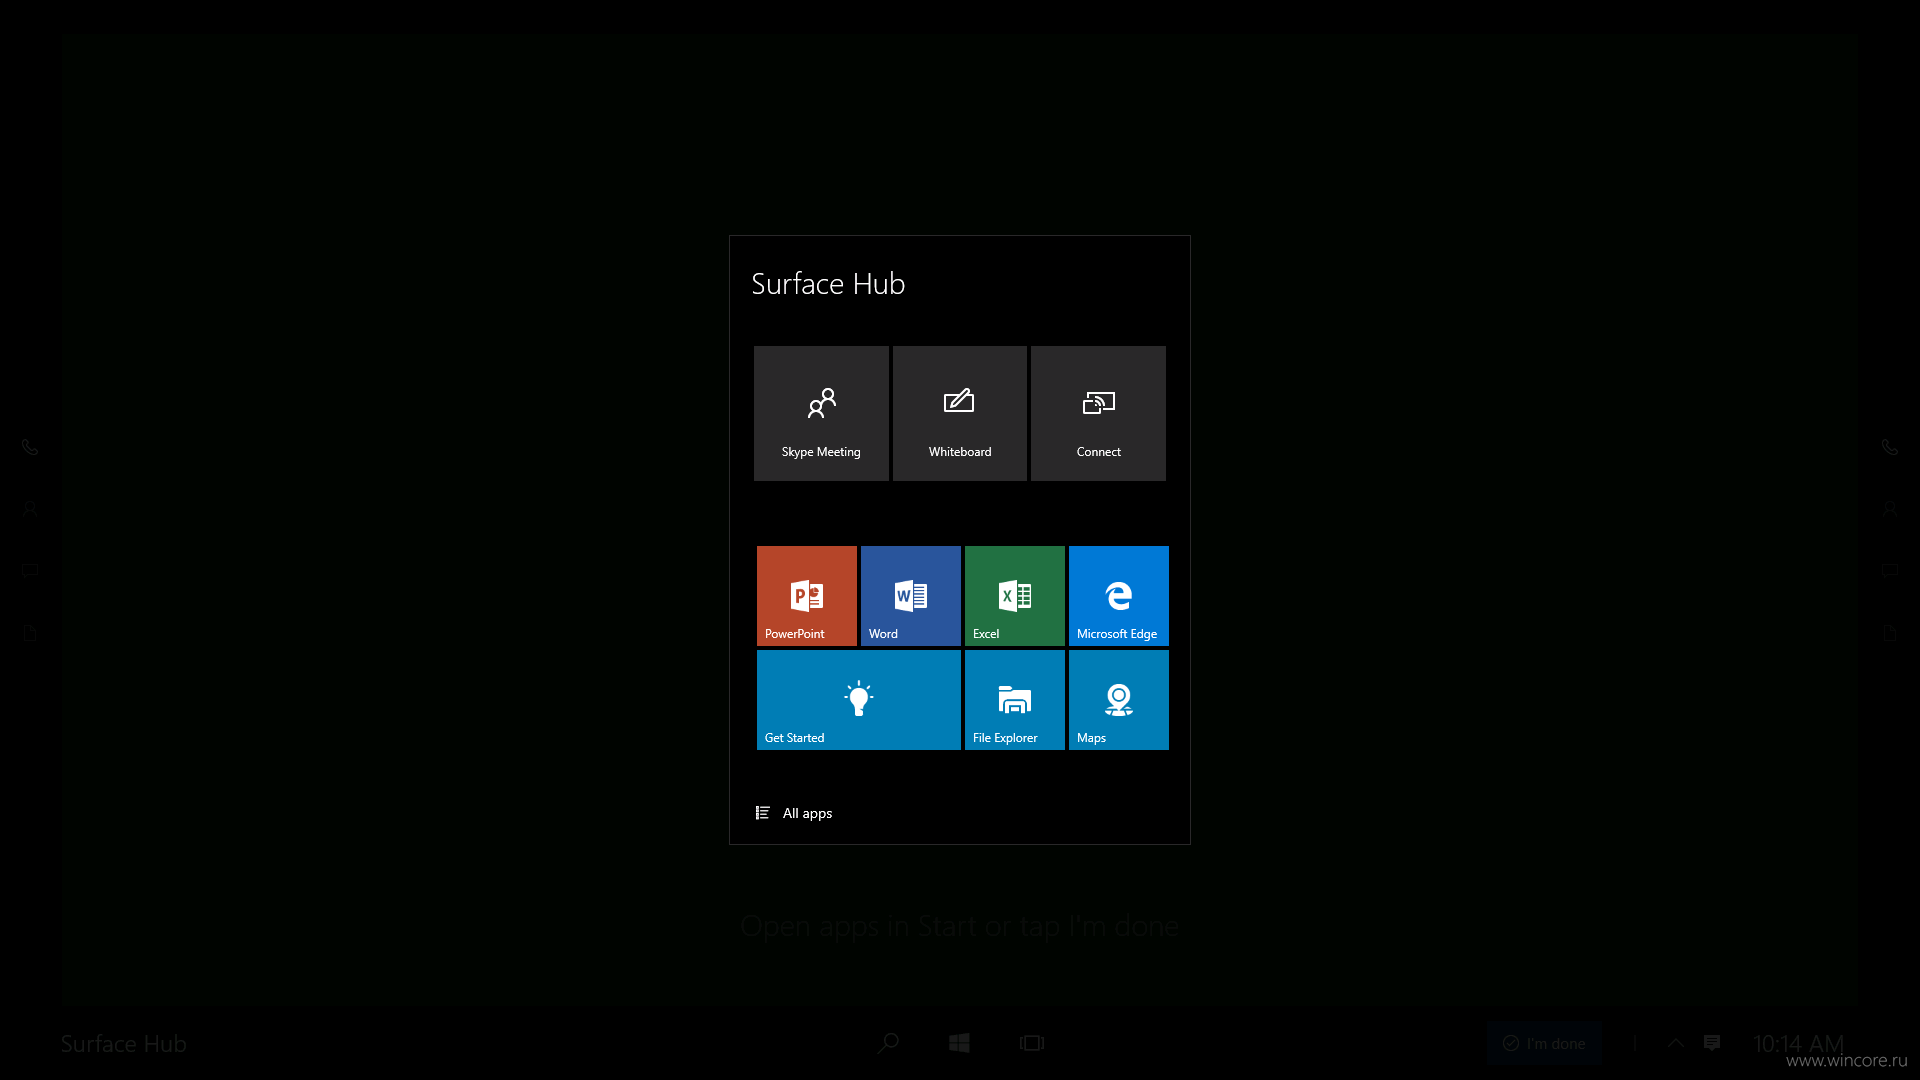The height and width of the screenshot is (1080, 1920).
Task: Open the Action Center notification icon
Action: tap(1712, 1043)
